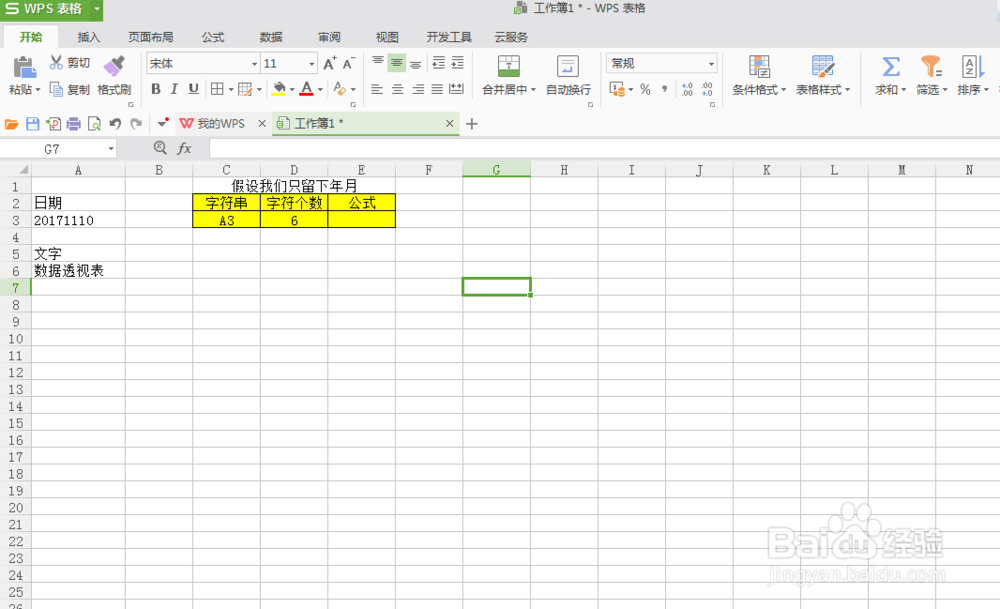Open the 开发工具 ribbon tab
Viewport: 1000px width, 609px height.
point(449,37)
